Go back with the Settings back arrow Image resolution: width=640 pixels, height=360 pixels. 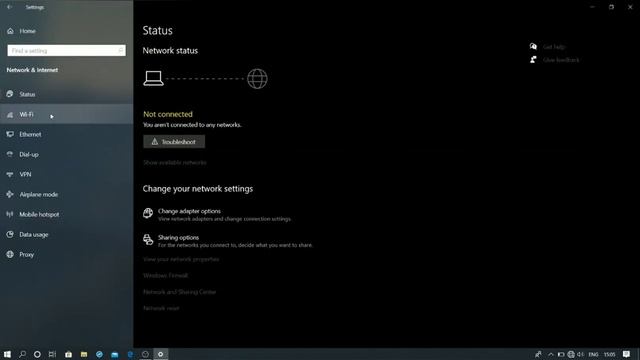(9, 7)
